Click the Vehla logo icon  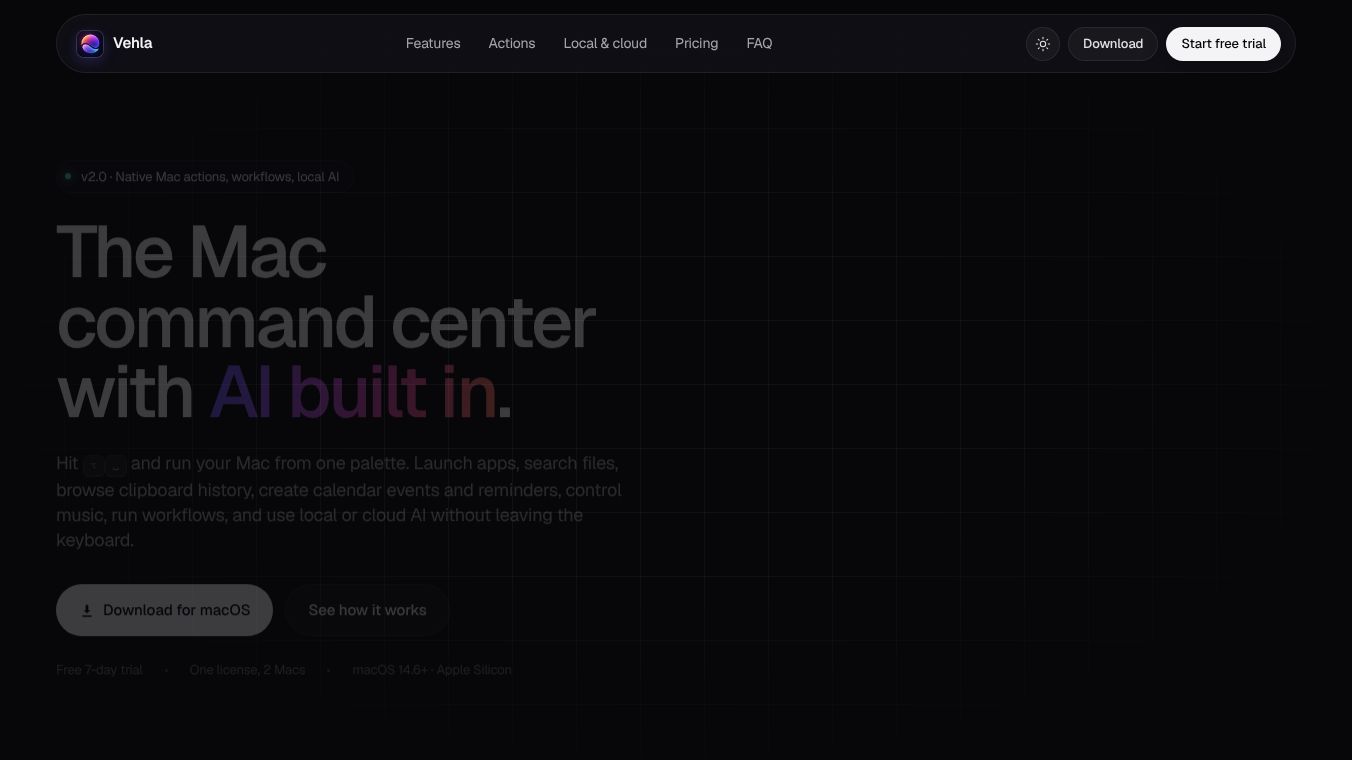[90, 44]
